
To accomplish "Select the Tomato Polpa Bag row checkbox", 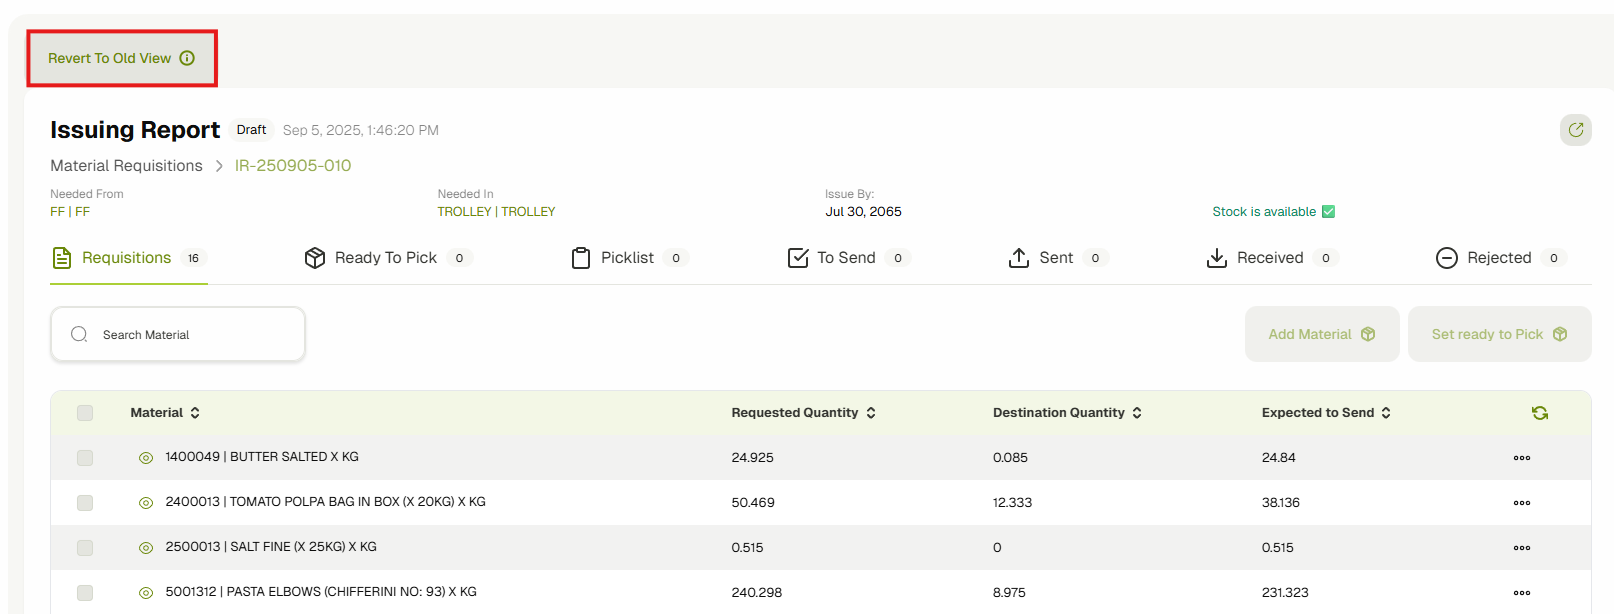I will tap(85, 503).
